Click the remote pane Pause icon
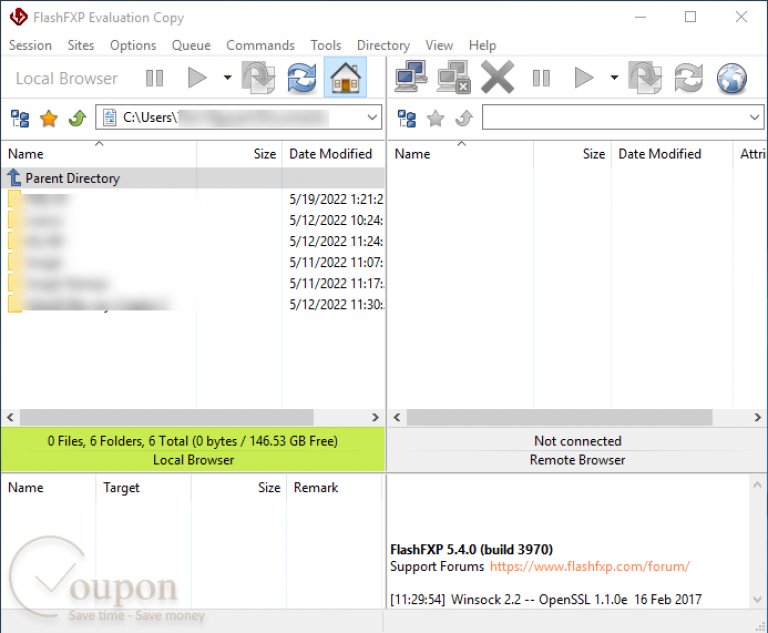Viewport: 768px width, 633px height. pos(541,77)
